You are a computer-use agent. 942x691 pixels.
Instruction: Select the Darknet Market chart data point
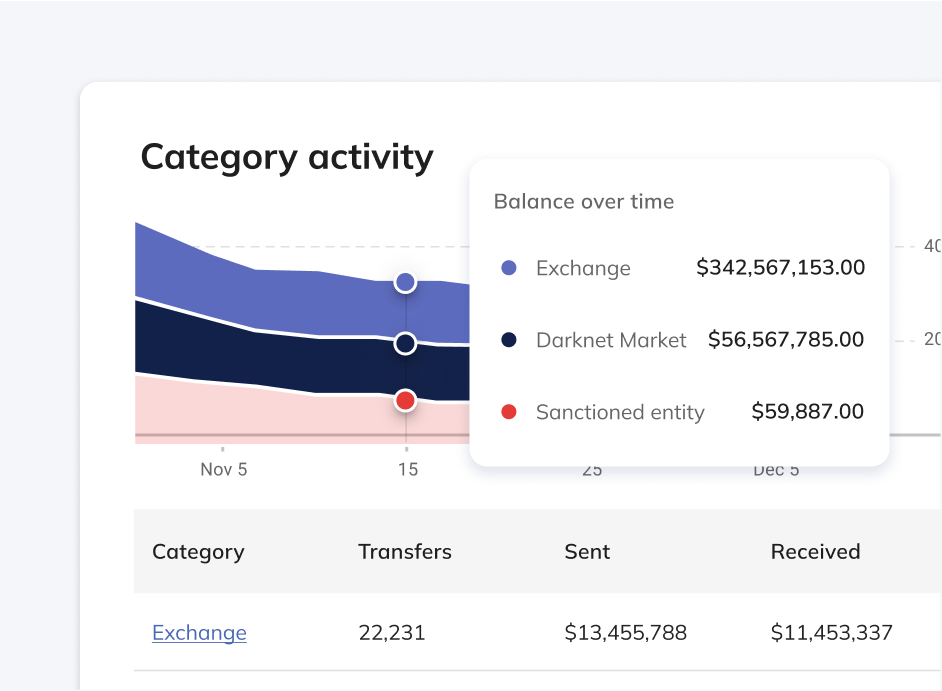[x=405, y=344]
